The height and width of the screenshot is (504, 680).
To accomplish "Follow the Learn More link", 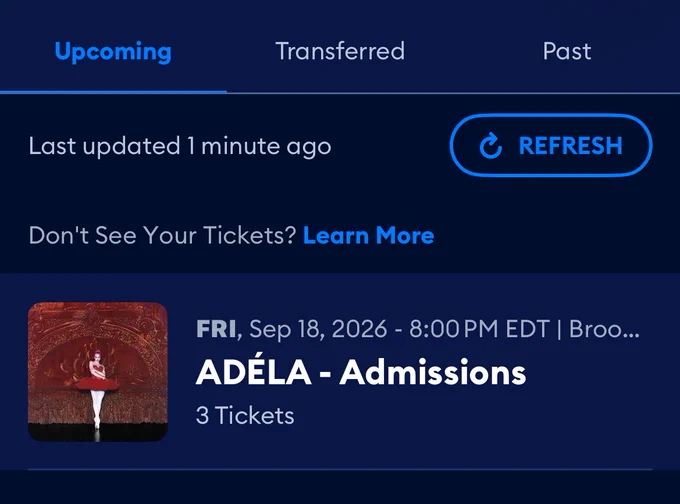I will tap(369, 235).
